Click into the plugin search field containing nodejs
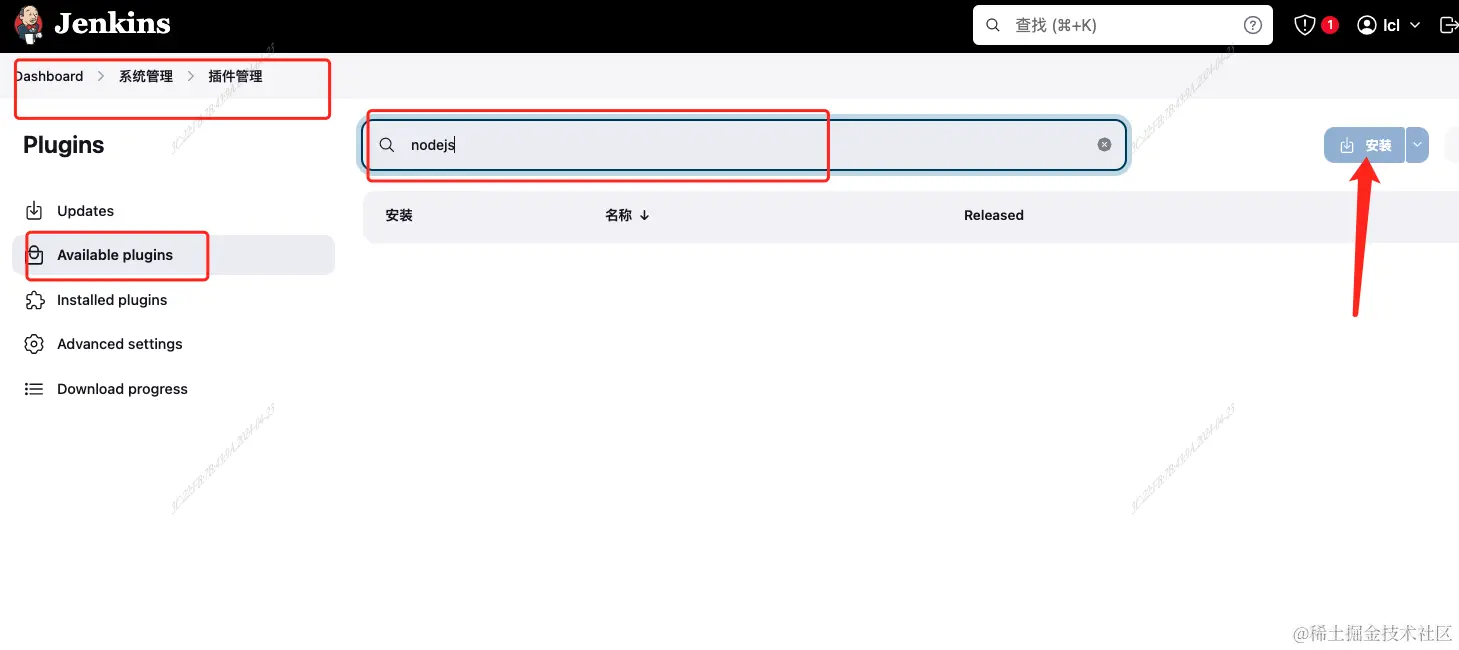1459x650 pixels. 744,145
